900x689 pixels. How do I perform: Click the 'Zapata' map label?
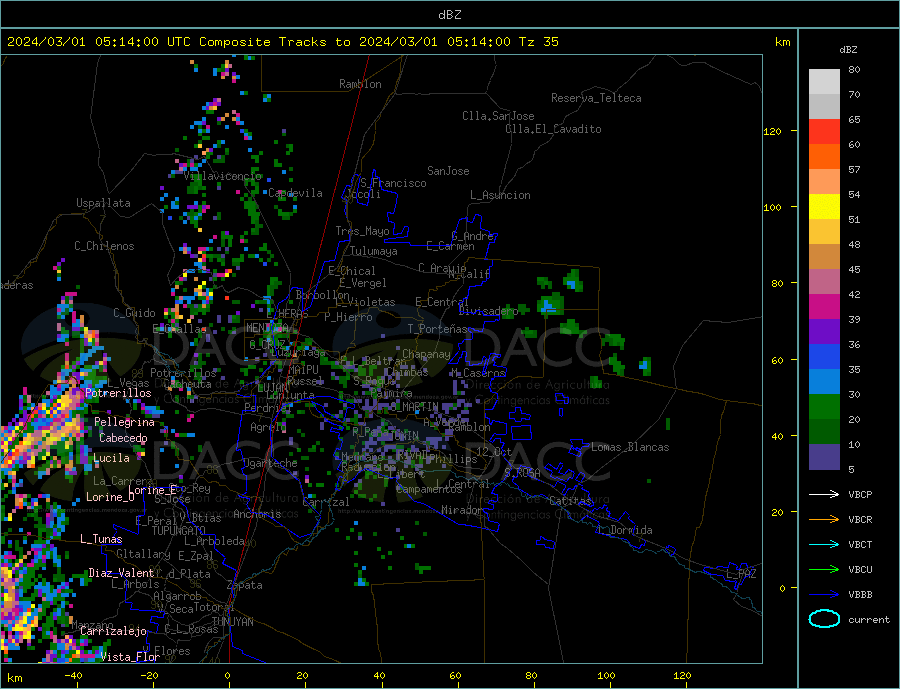click(x=245, y=585)
